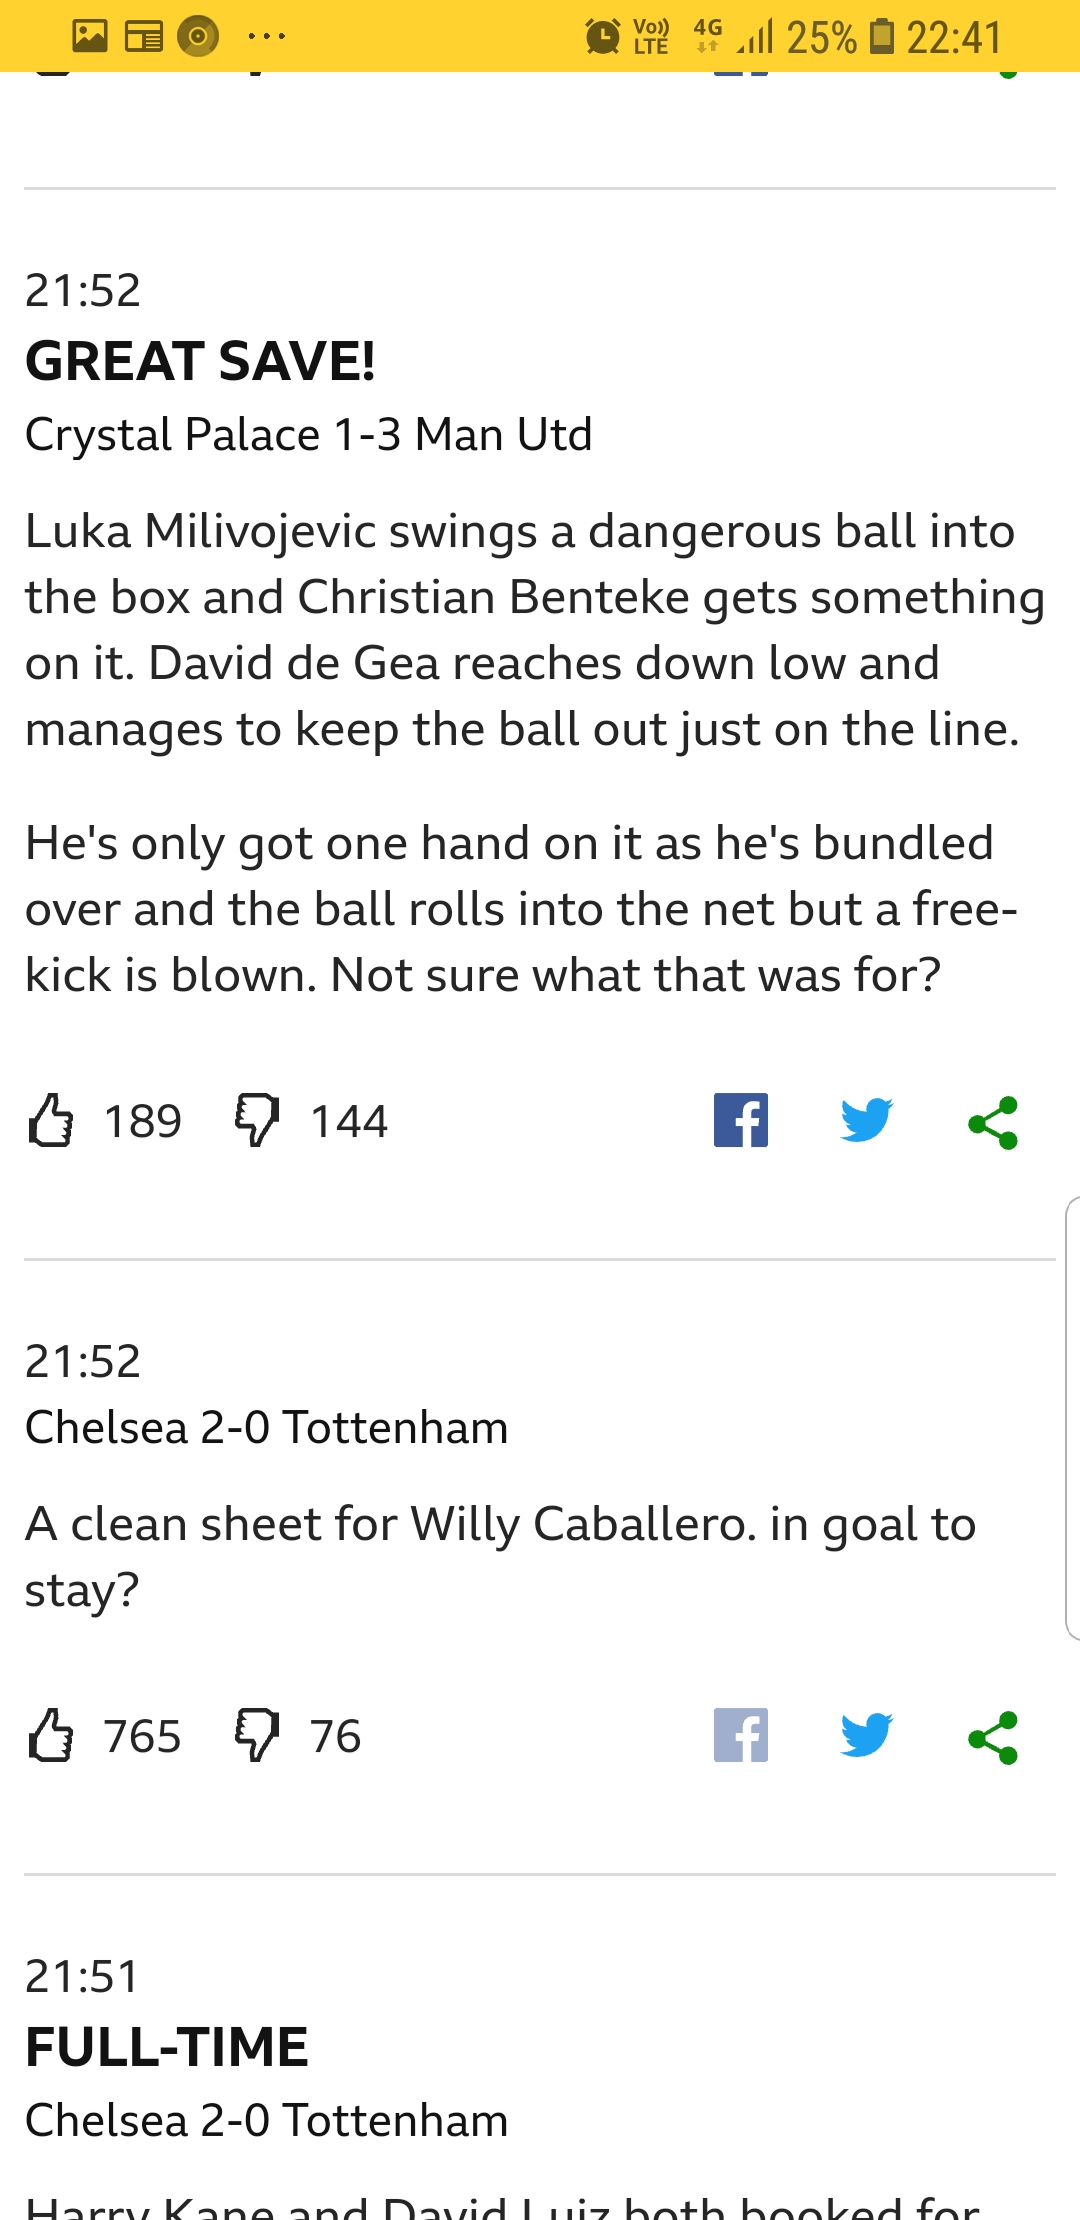Share GREAT SAVE post on Facebook
This screenshot has width=1080, height=2220.
(741, 1120)
